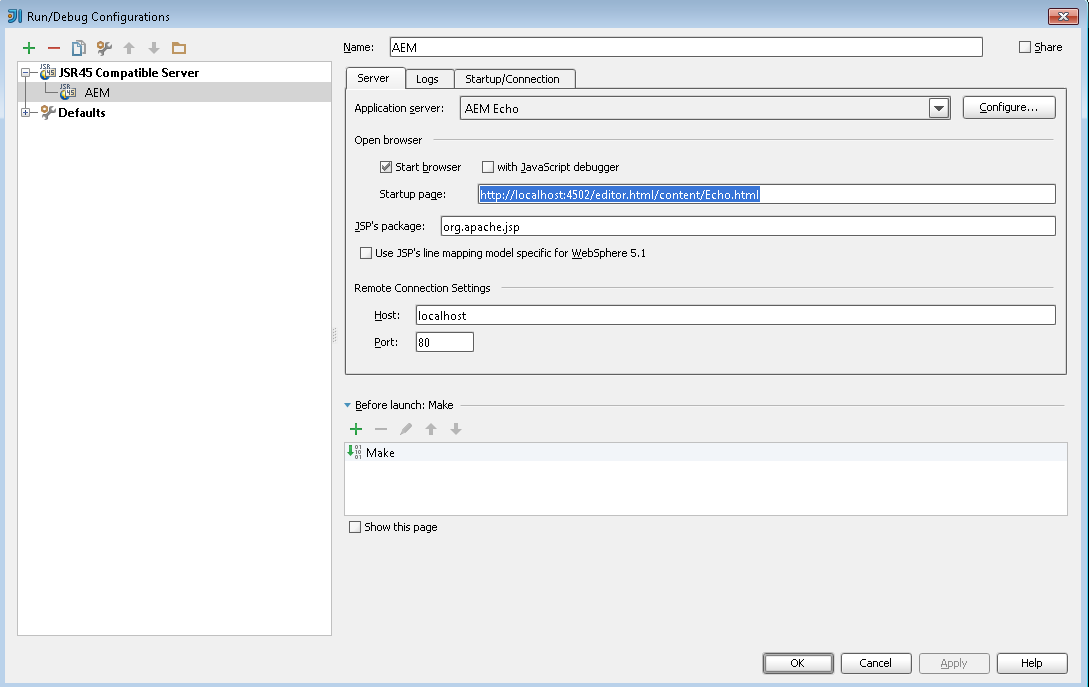This screenshot has height=687, width=1089.
Task: Click the Configure... button
Action: 1008,107
